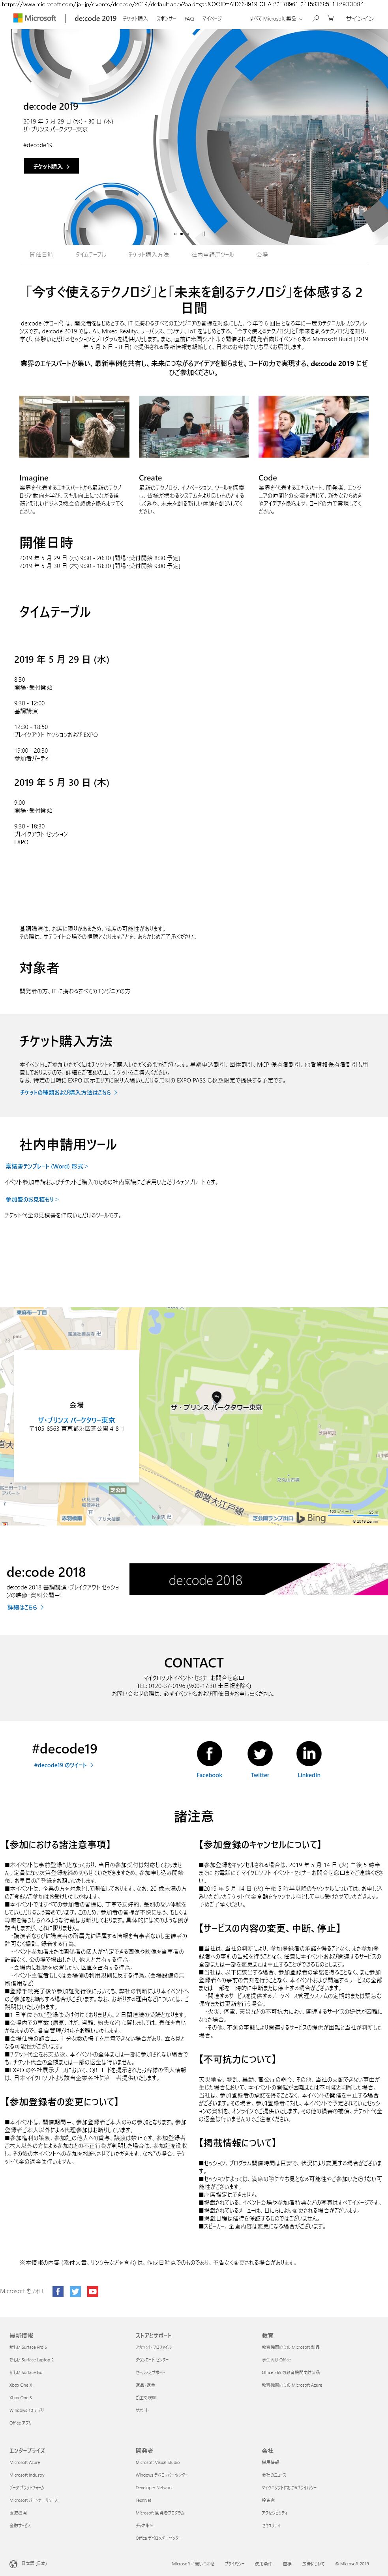Open マイページ in the top navigation

tap(212, 18)
